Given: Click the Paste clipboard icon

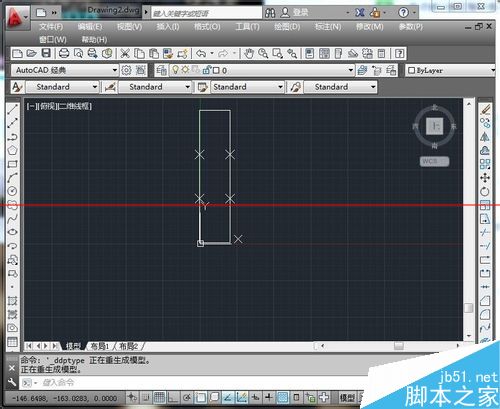Looking at the screenshot, I should click(x=154, y=53).
